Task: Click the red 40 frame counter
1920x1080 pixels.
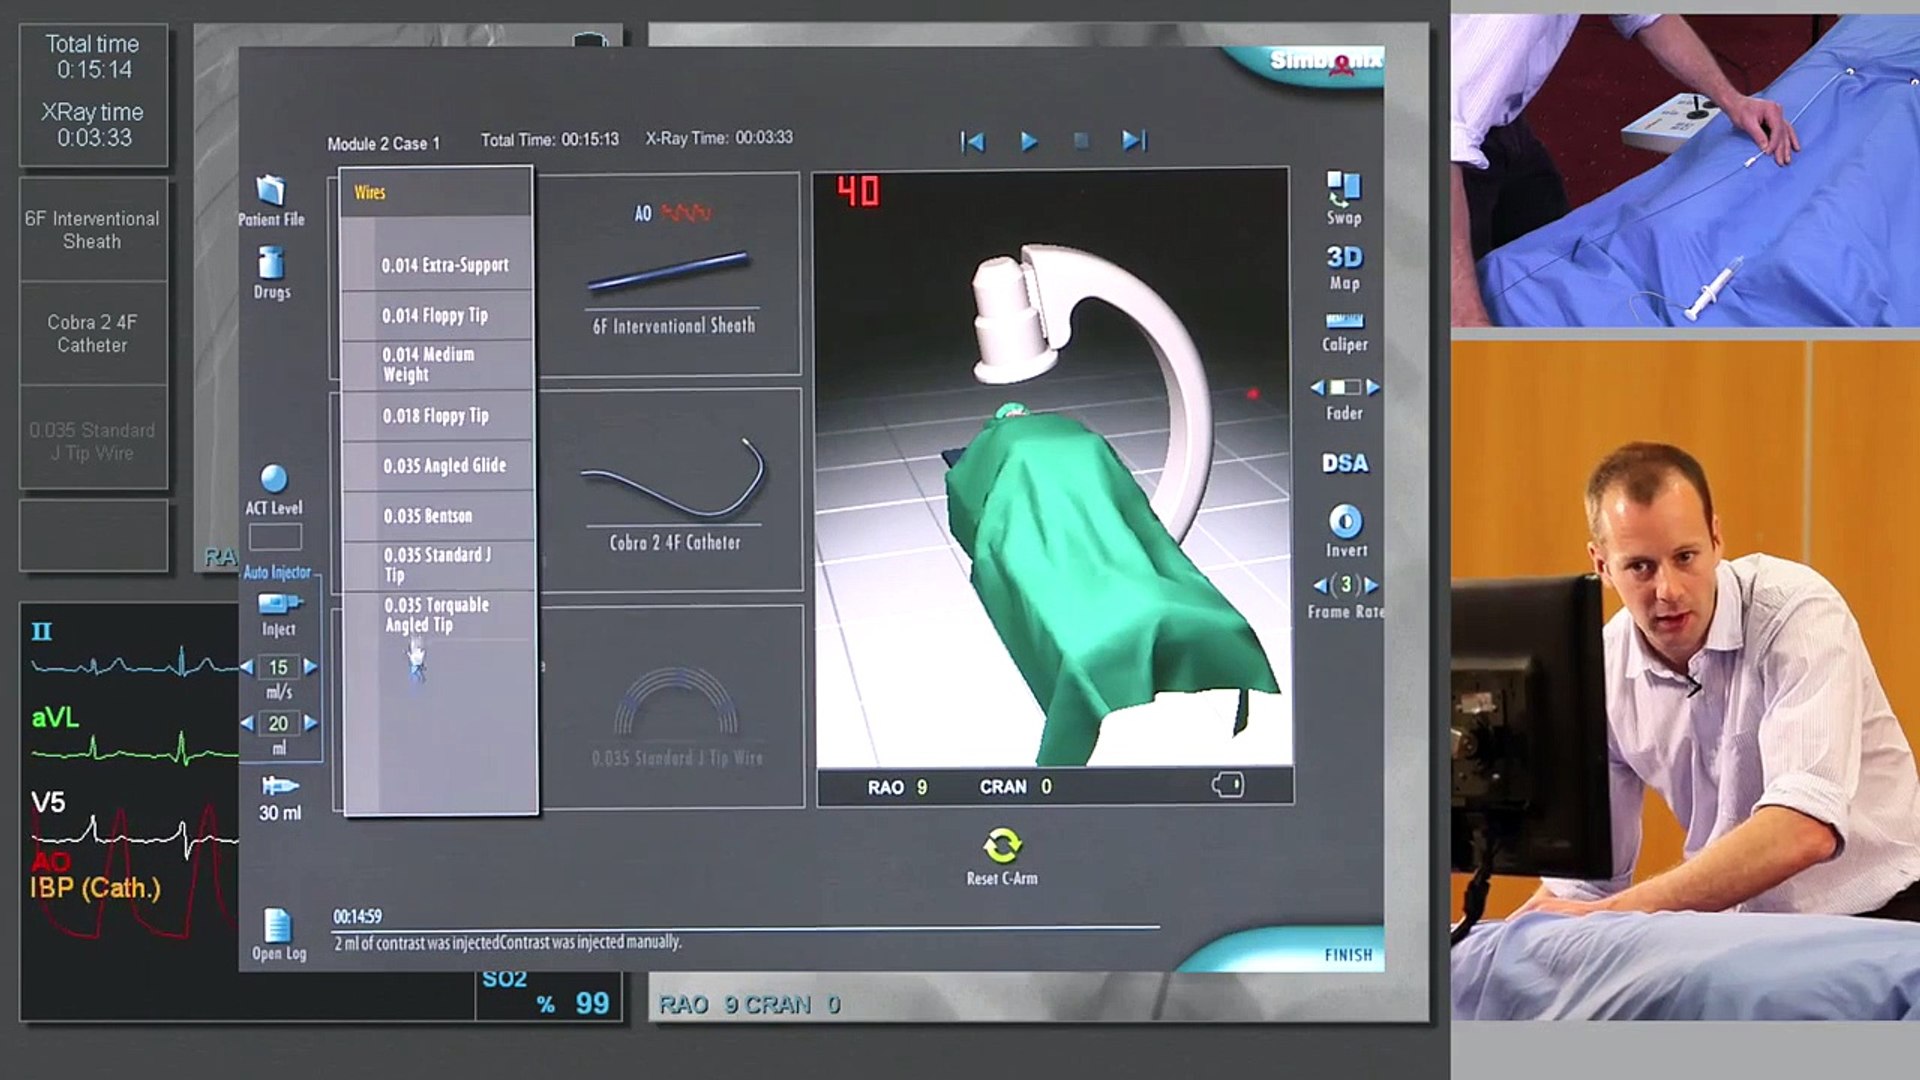Action: (x=858, y=191)
